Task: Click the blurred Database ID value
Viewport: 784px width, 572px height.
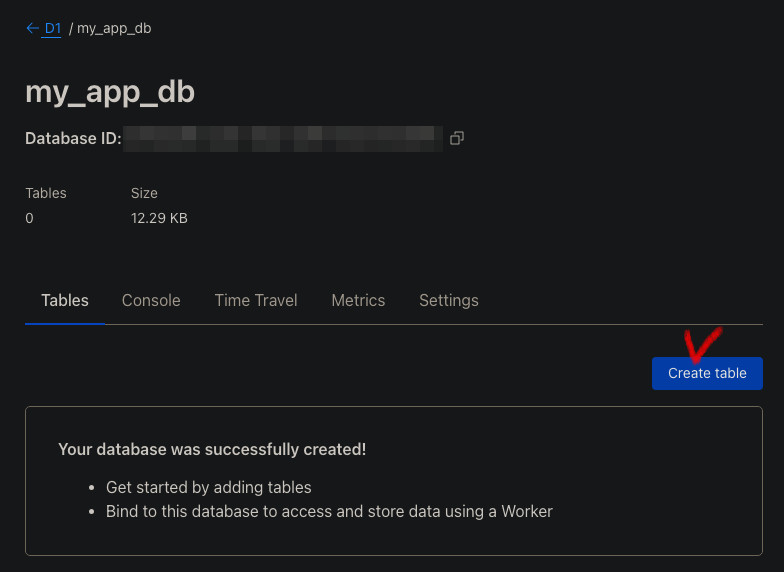Action: click(x=283, y=138)
